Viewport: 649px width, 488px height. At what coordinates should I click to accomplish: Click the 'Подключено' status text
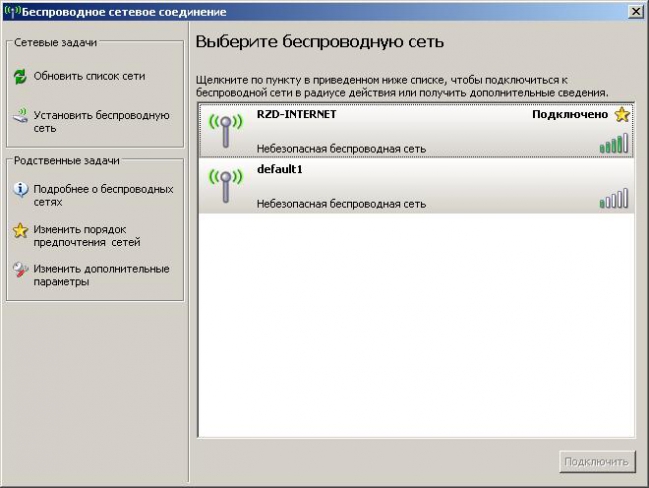[570, 114]
